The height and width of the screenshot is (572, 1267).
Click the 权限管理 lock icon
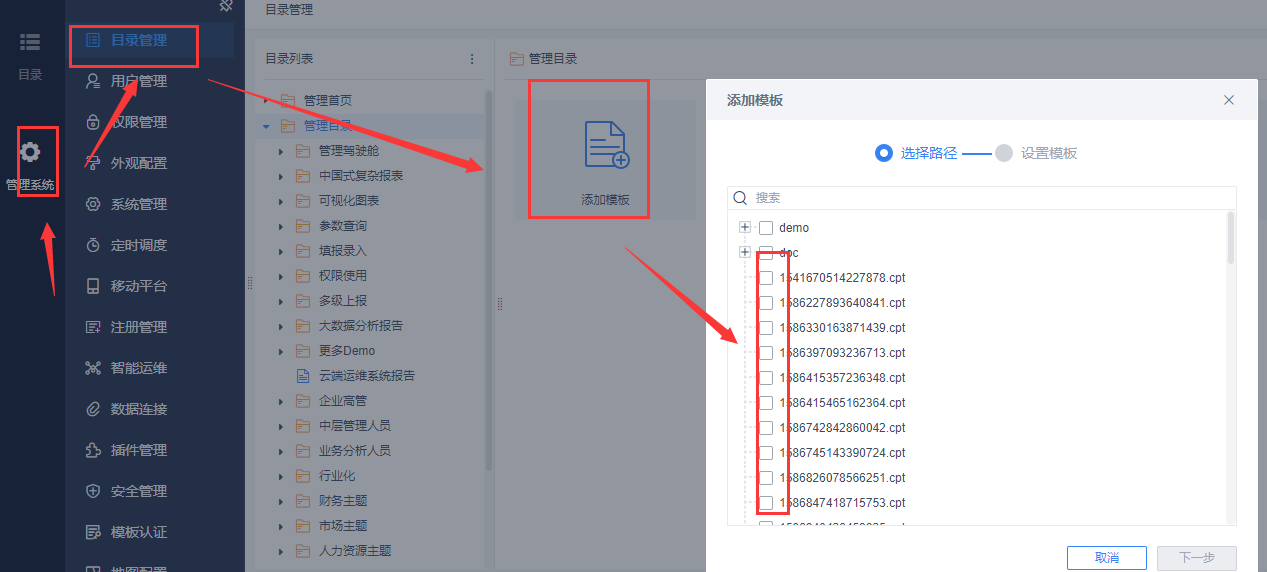93,122
